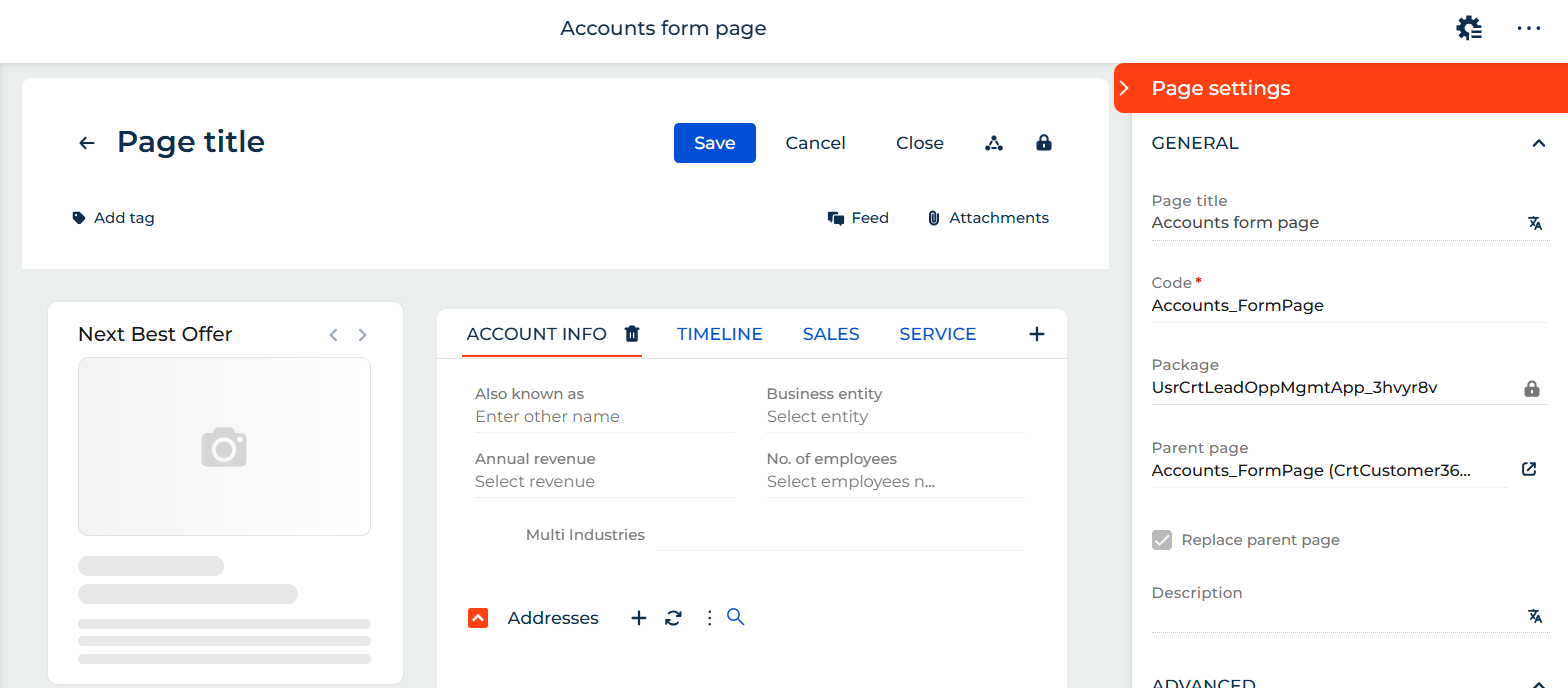The image size is (1568, 688).
Task: Open Addresses three-dot options menu
Action: 710,618
